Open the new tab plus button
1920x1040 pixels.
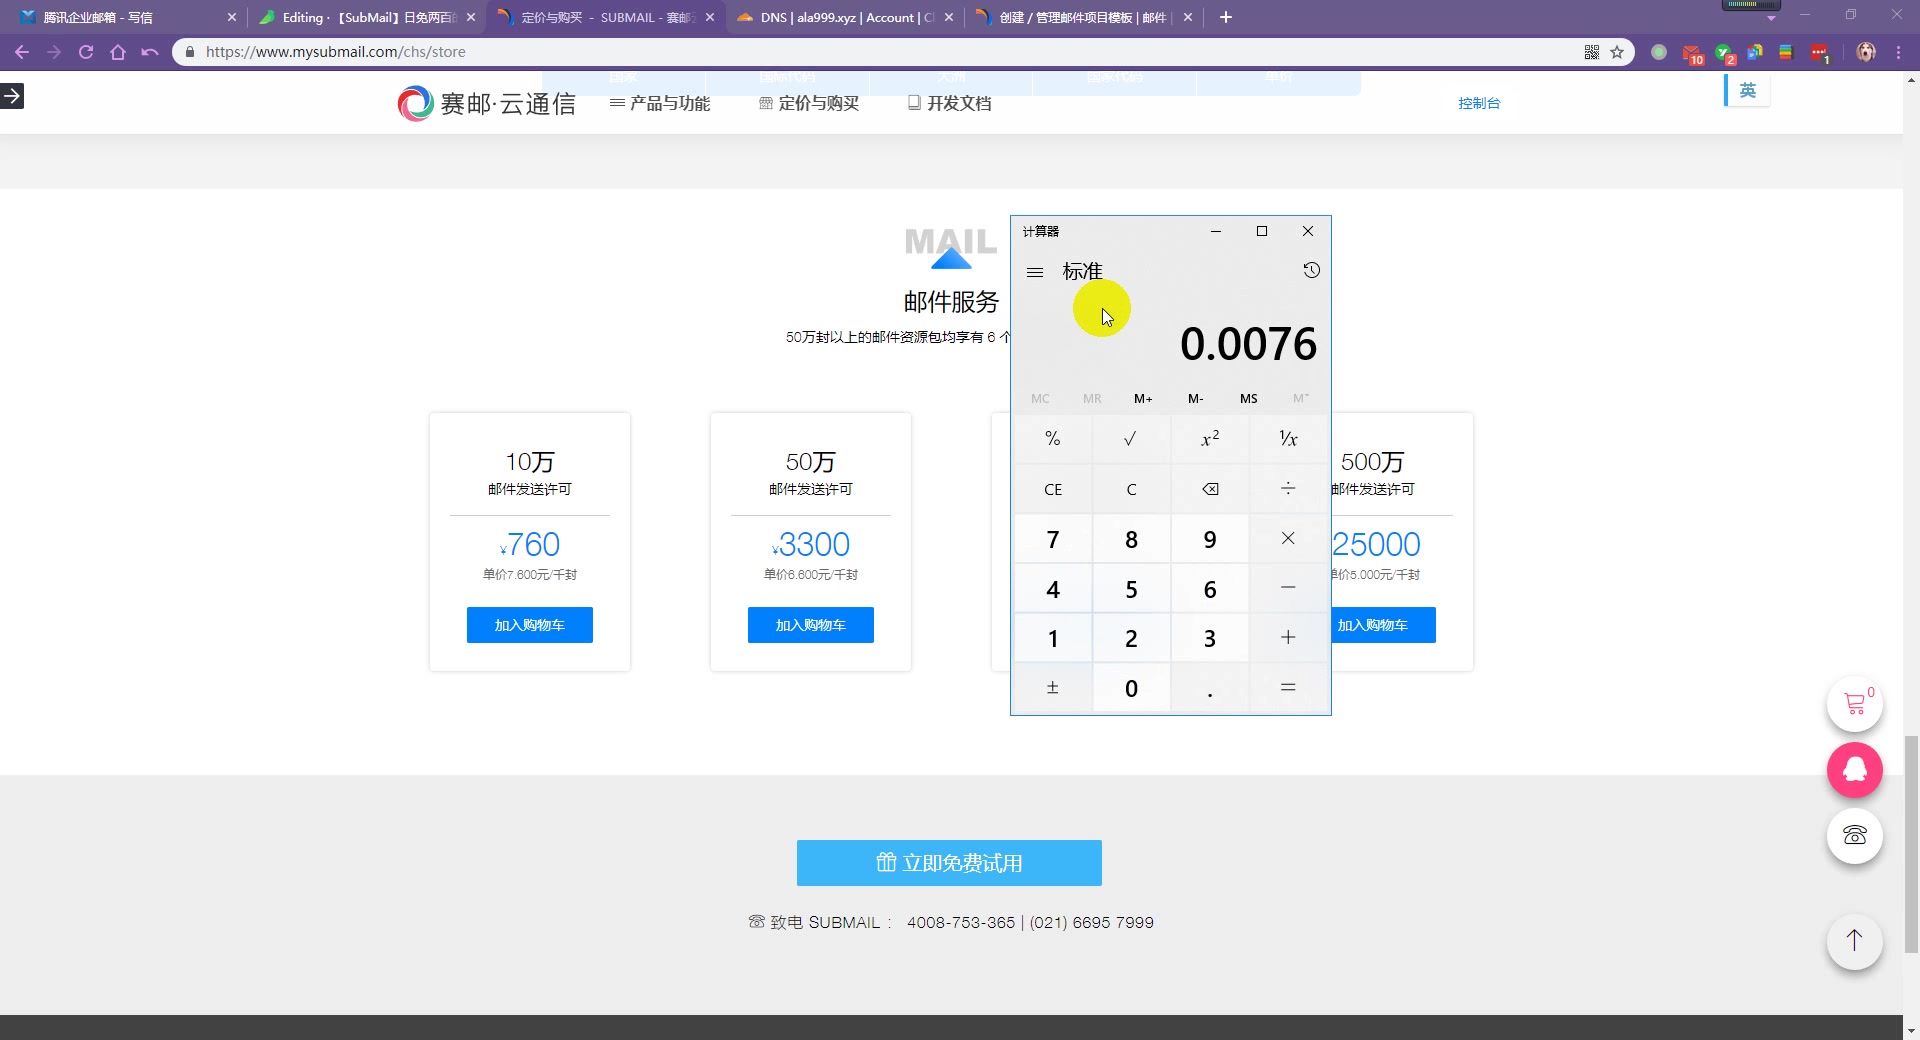[1226, 17]
